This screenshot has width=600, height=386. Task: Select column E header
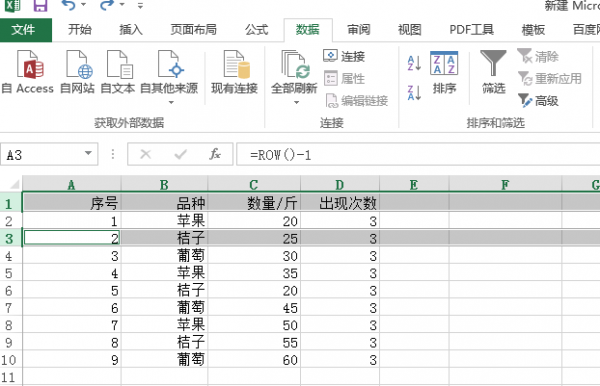pos(414,185)
